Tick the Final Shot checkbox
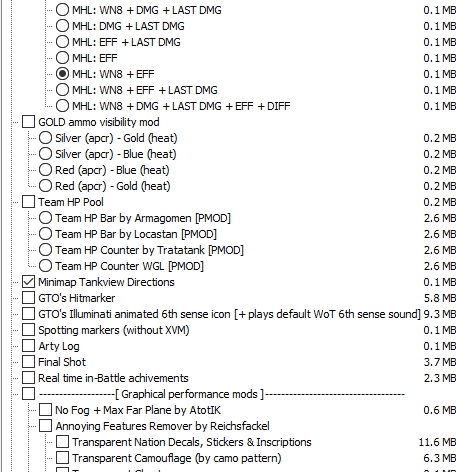This screenshot has width=456, height=472. (28, 362)
